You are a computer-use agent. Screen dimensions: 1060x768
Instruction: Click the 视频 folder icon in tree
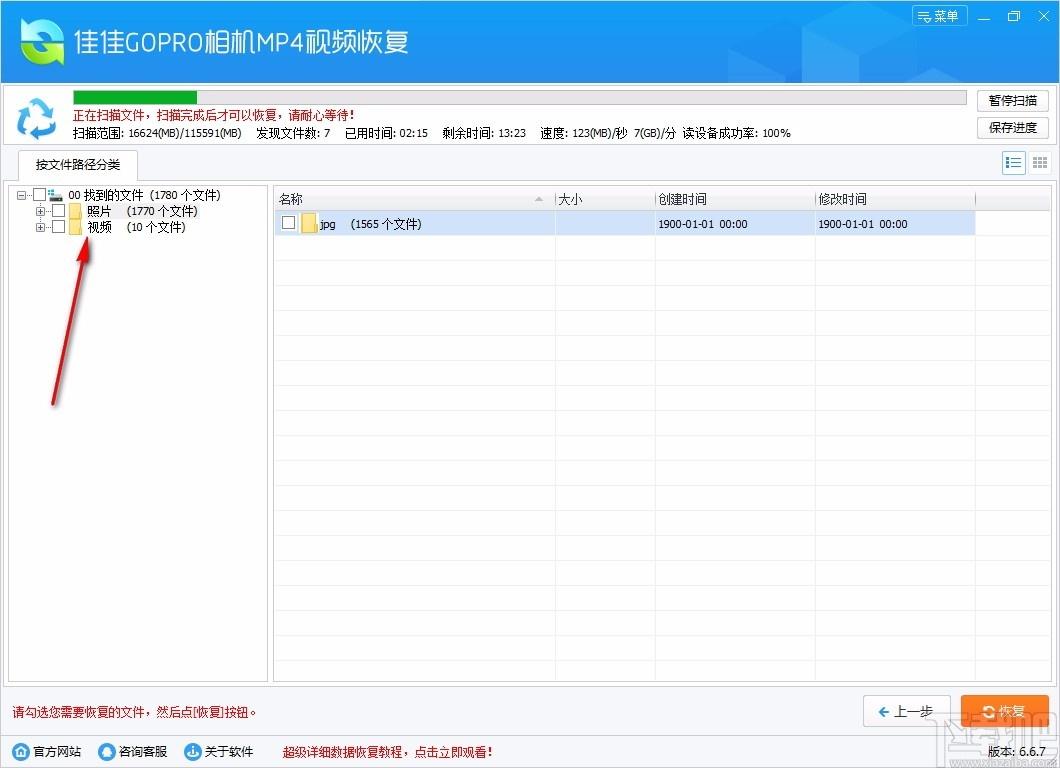click(x=75, y=227)
